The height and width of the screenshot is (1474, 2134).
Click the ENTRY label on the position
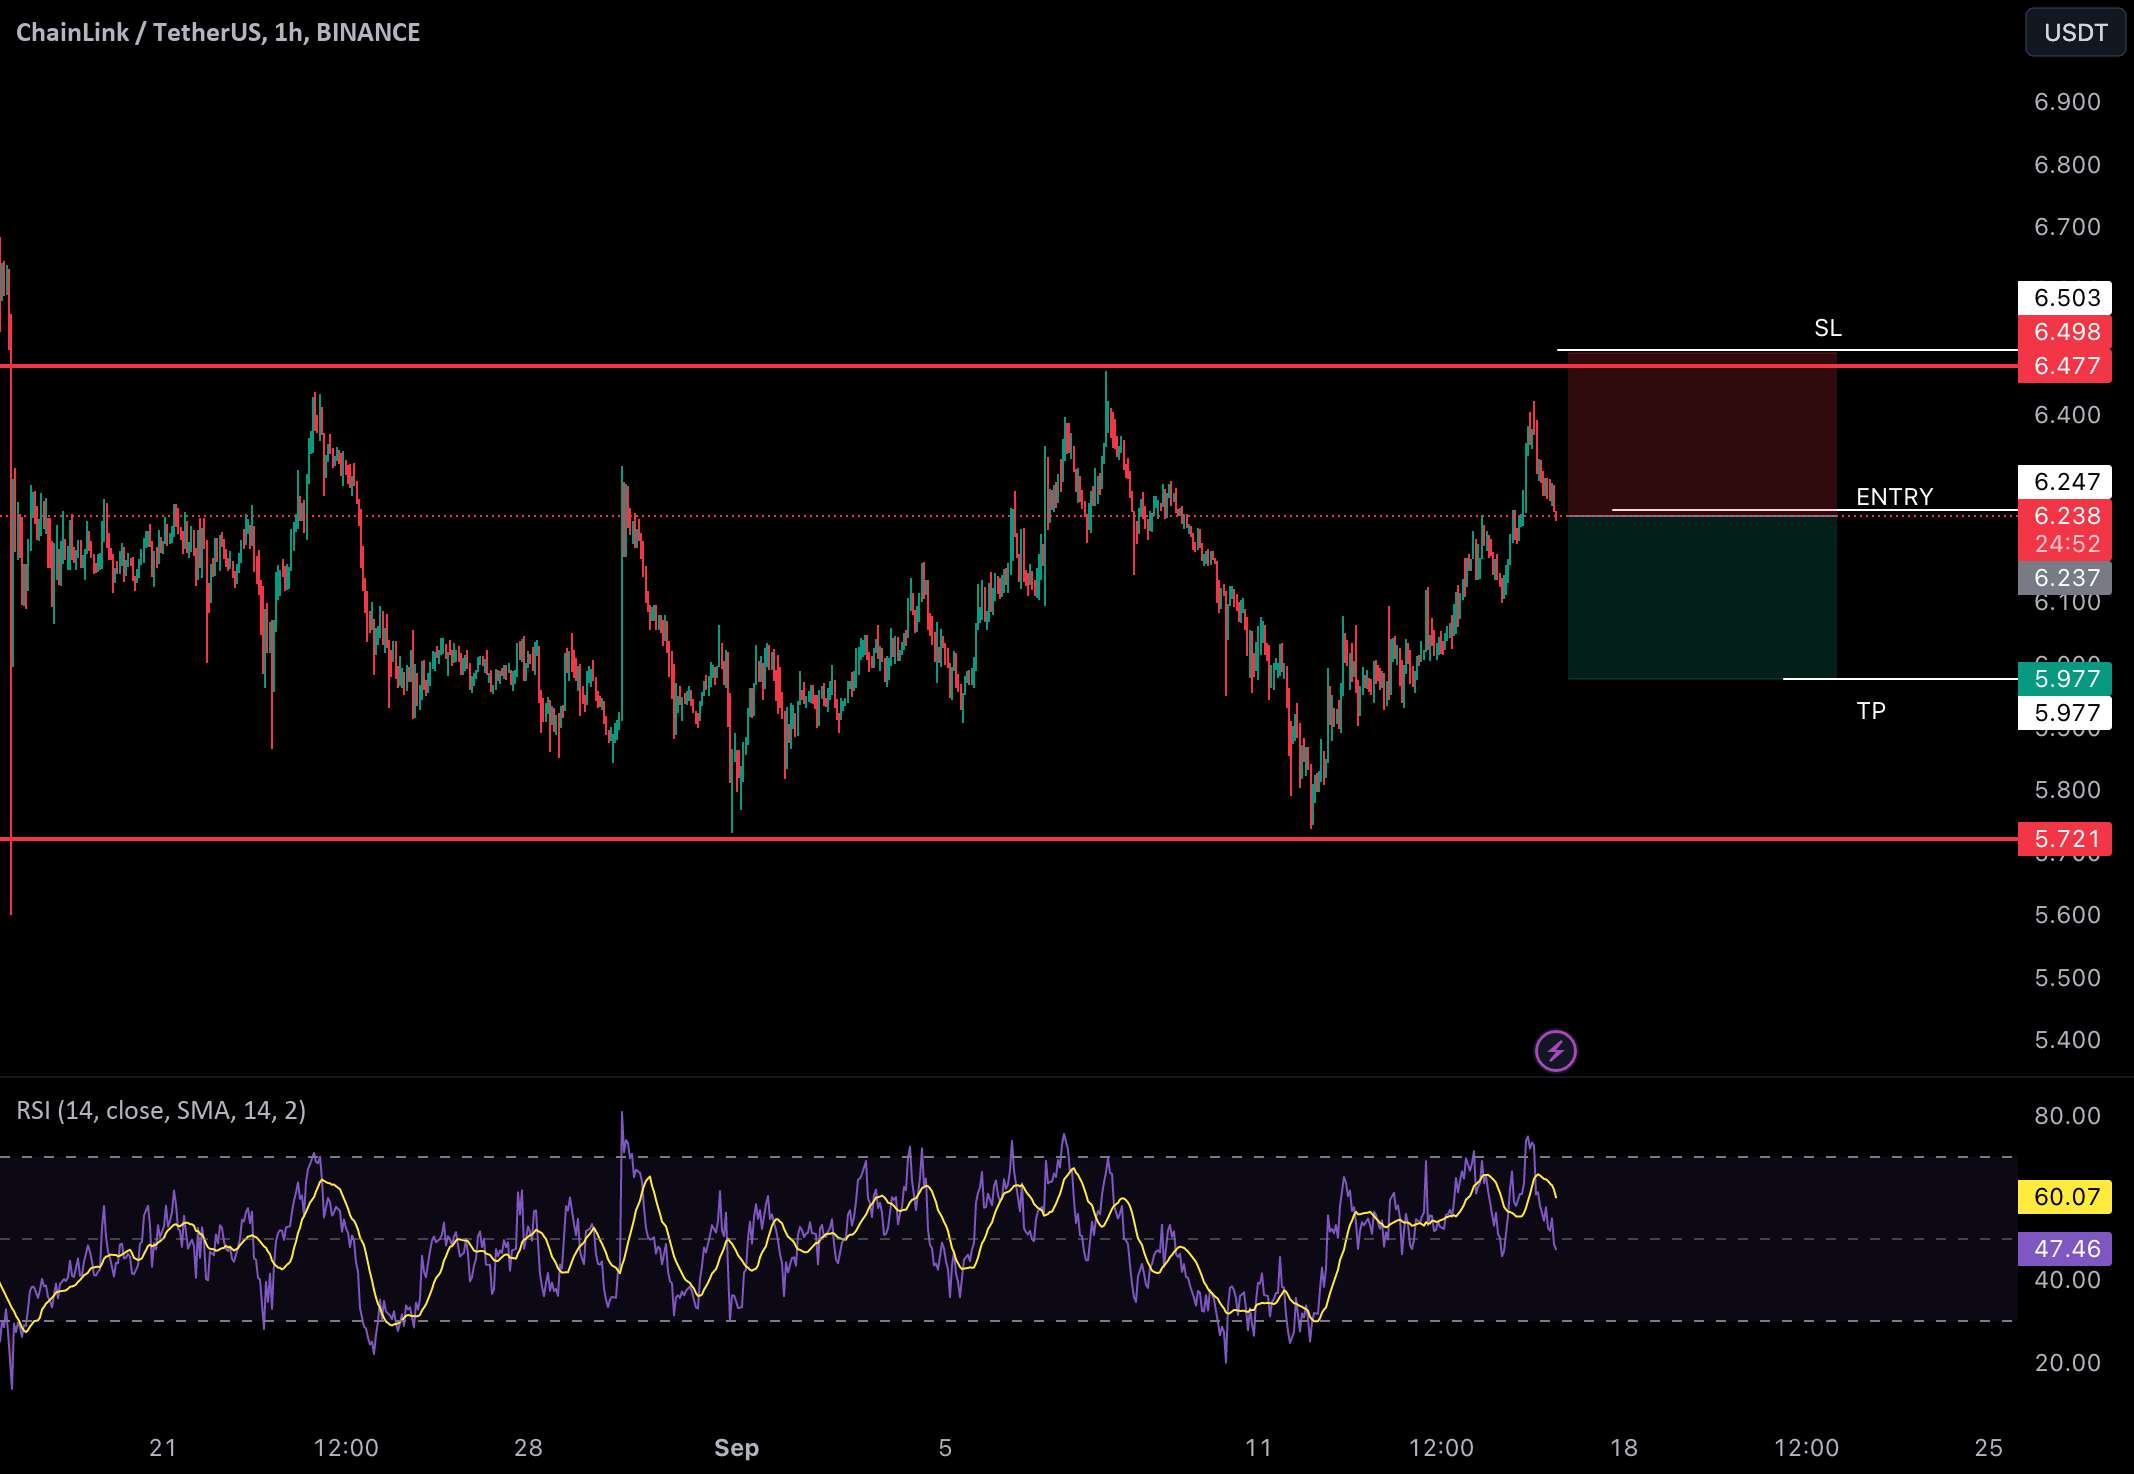[1894, 496]
